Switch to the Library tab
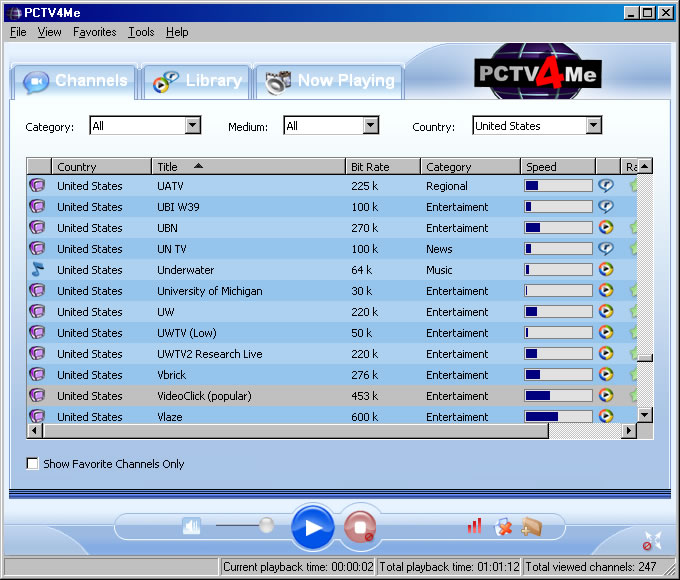The image size is (680, 580). [x=197, y=82]
